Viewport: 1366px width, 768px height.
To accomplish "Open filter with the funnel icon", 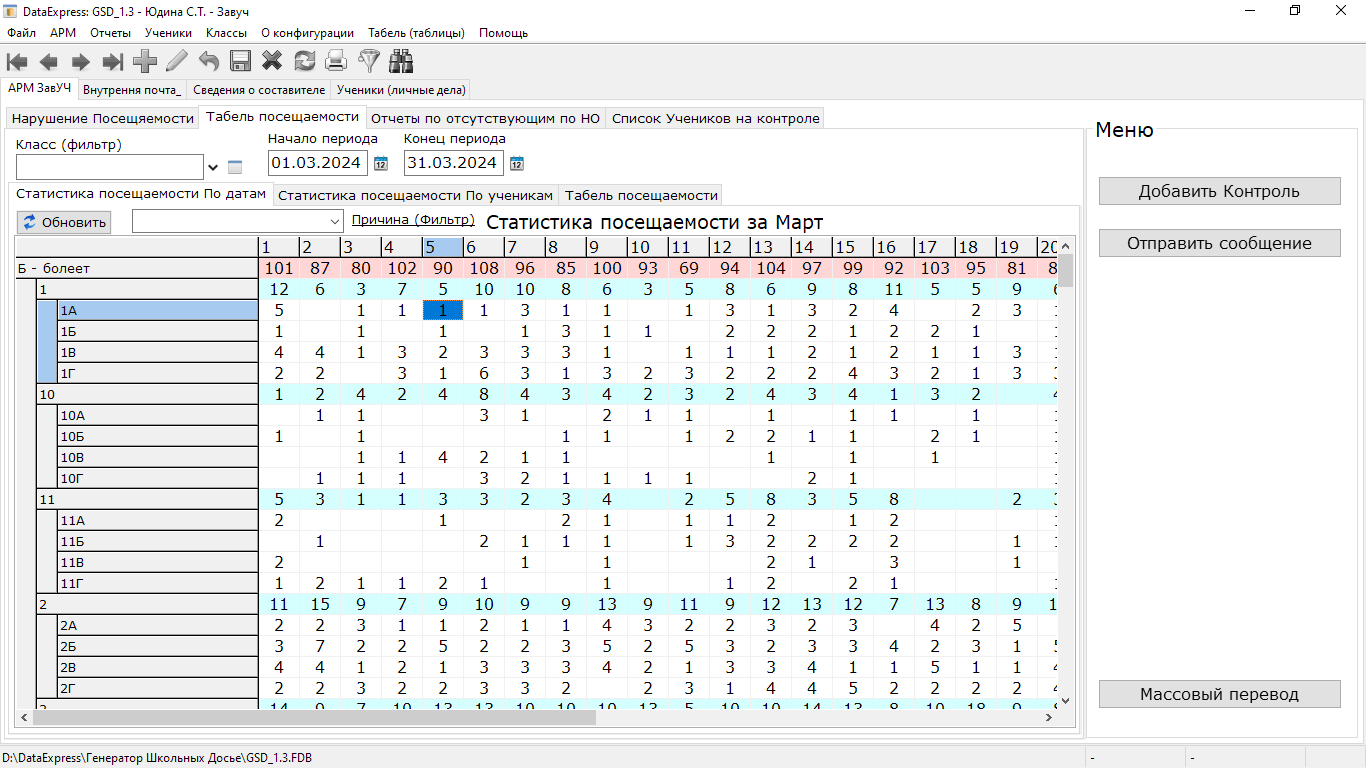I will tap(369, 62).
